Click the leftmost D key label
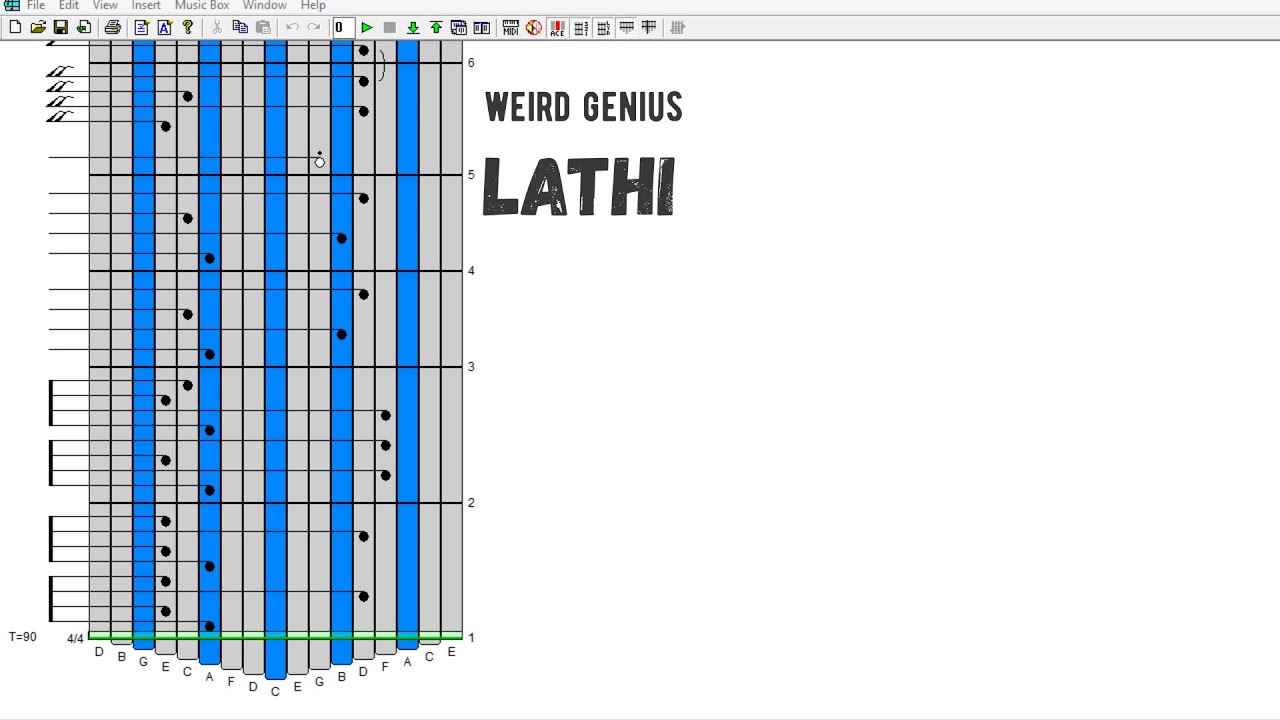This screenshot has height=720, width=1280. coord(99,652)
